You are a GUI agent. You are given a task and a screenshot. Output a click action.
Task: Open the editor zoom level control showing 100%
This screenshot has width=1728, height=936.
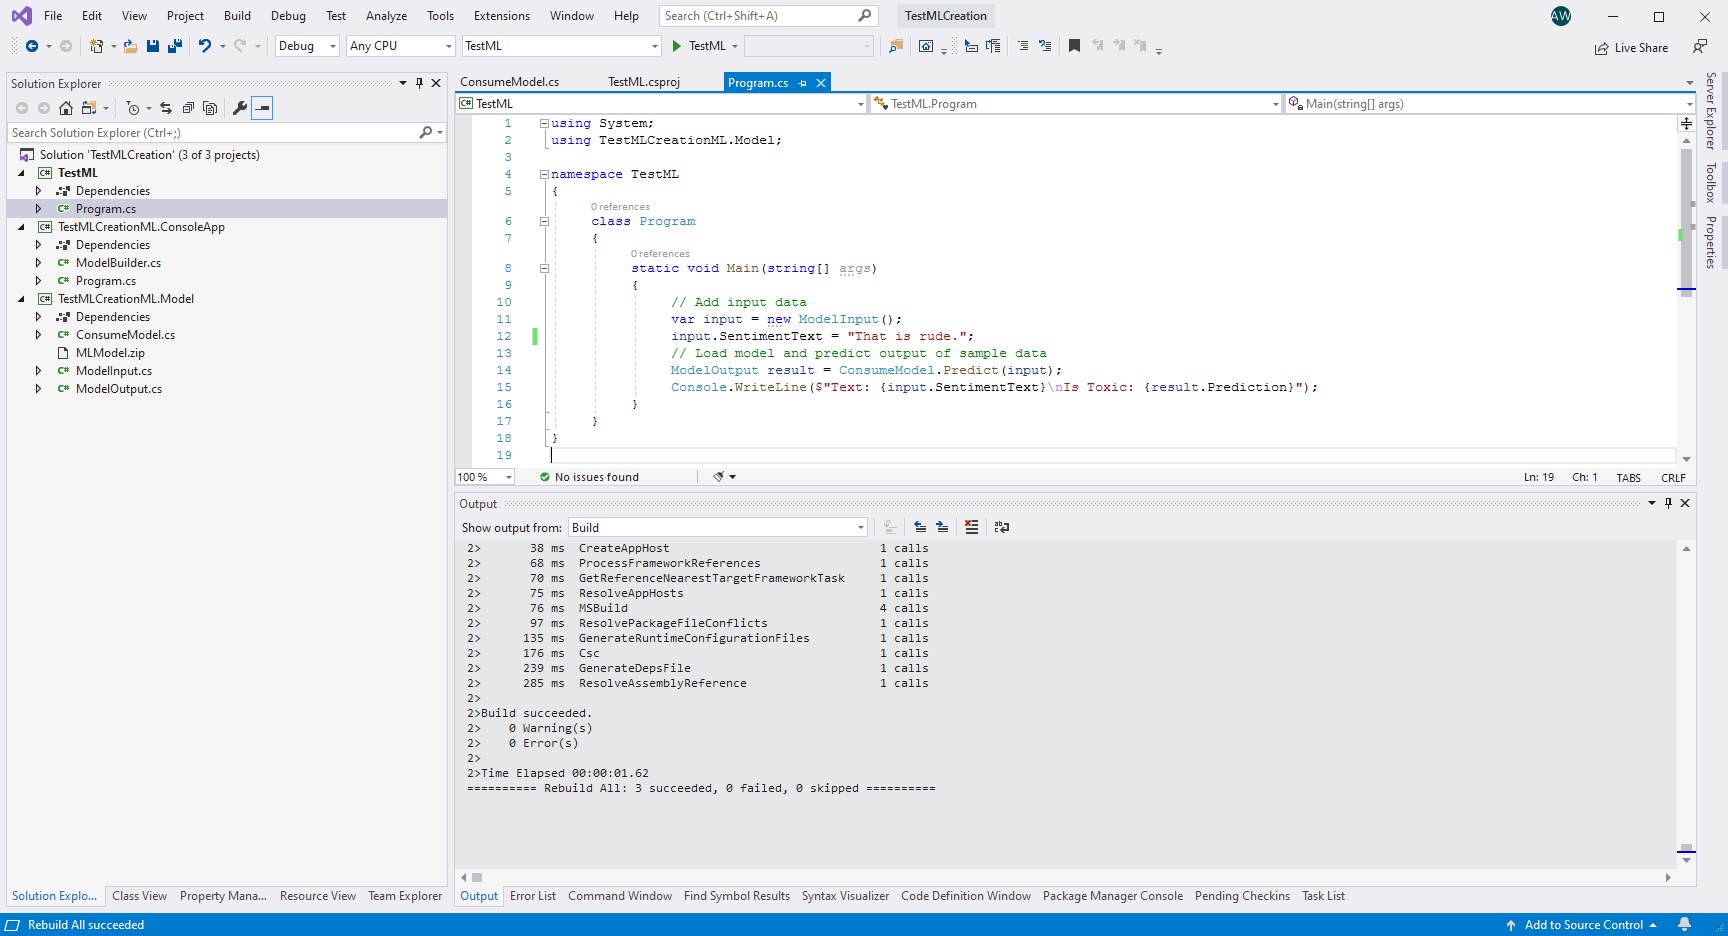coord(484,477)
